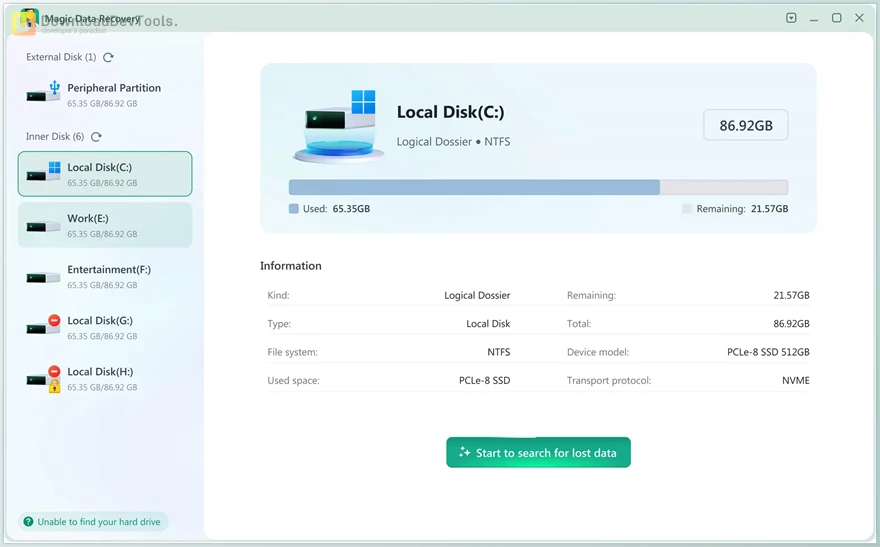Click the green check icon at sidebar bottom

(x=29, y=522)
